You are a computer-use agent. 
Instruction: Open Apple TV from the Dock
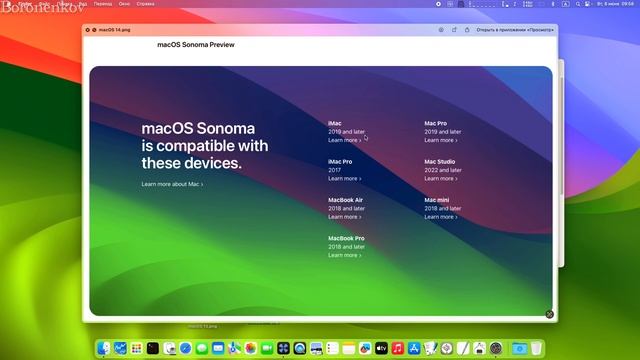pyautogui.click(x=381, y=348)
